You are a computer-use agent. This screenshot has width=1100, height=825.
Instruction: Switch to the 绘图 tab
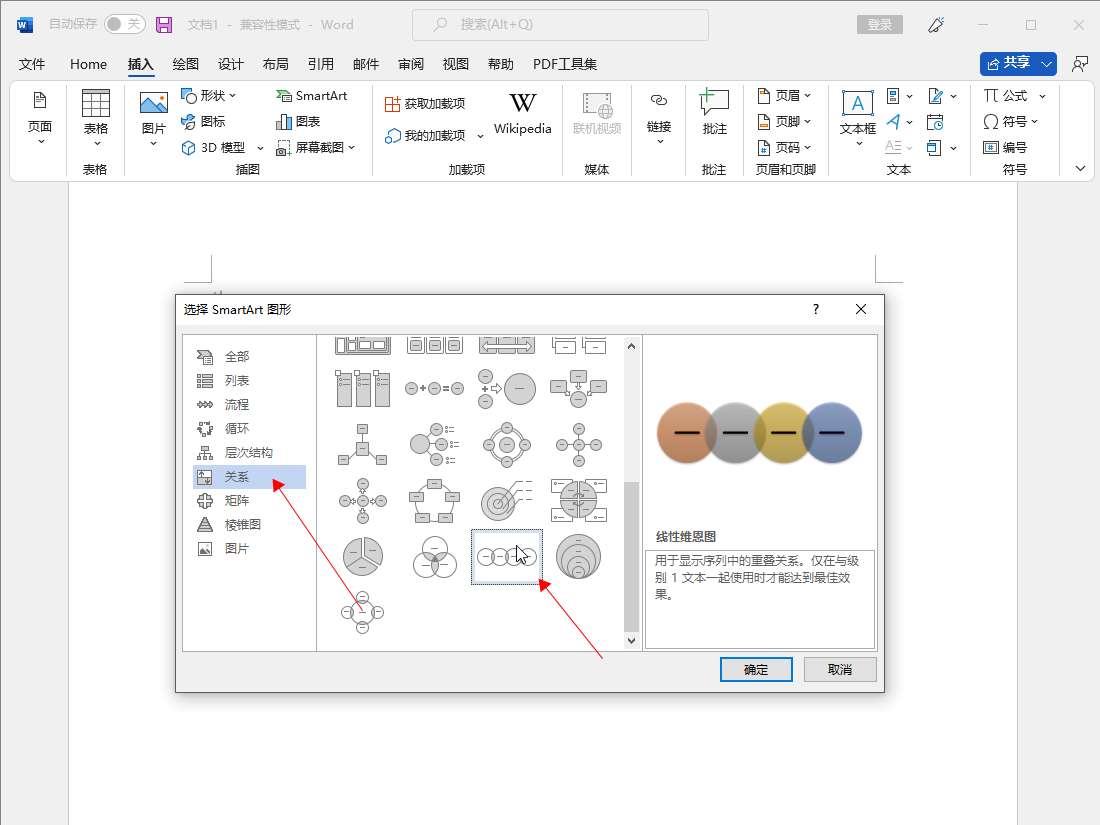(x=185, y=64)
